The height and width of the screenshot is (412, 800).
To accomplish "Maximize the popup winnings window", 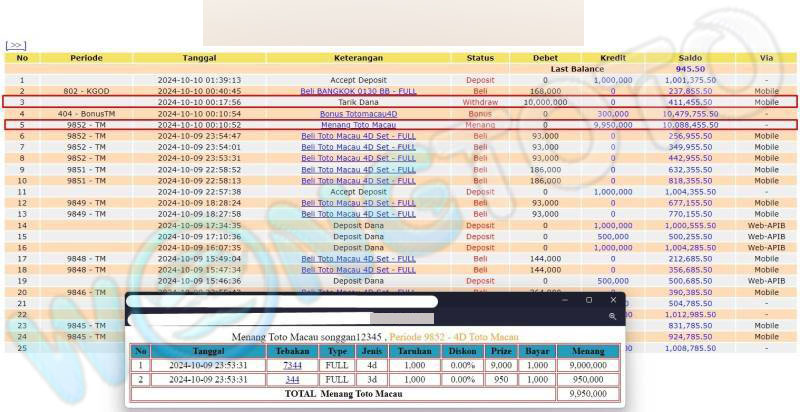I will point(589,300).
